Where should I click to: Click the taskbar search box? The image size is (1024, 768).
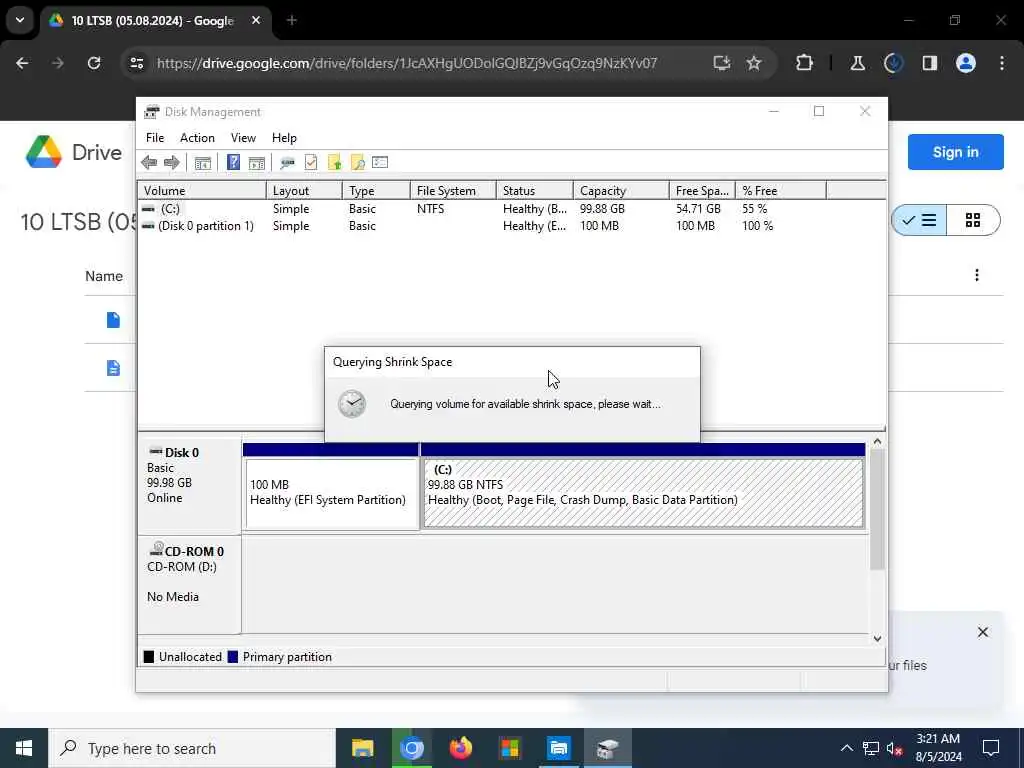coord(192,748)
